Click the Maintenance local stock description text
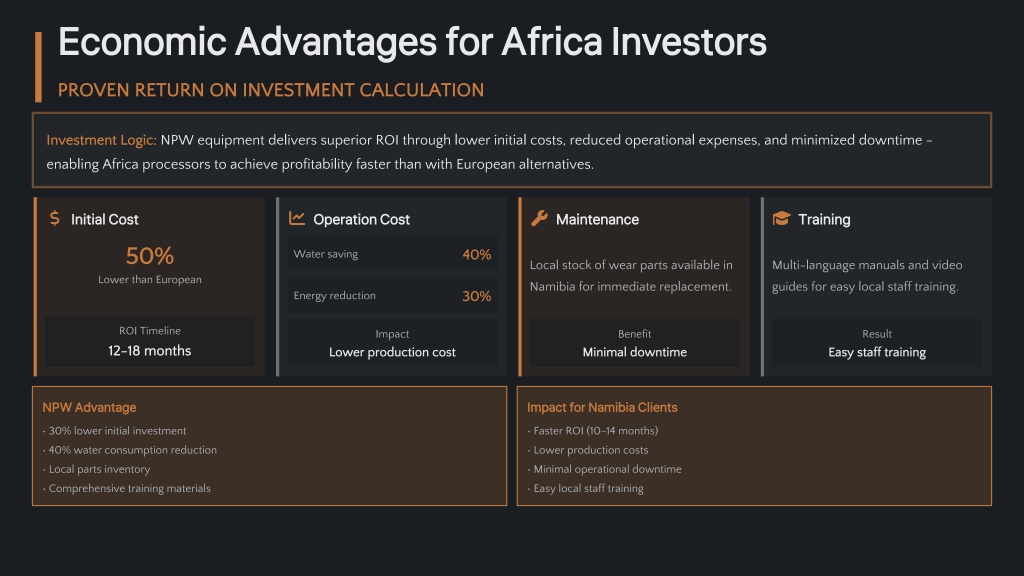Screen dimensions: 1024x576 [631, 276]
